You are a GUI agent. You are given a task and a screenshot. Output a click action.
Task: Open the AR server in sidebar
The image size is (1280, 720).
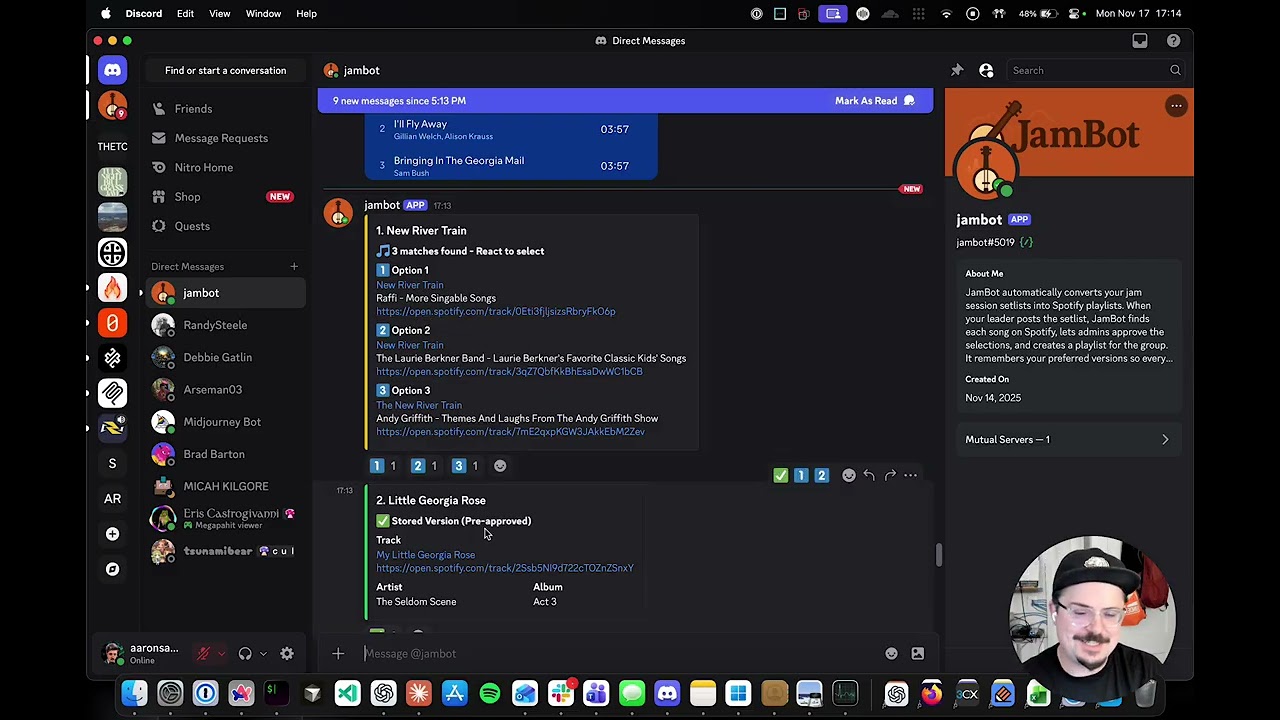[112, 498]
